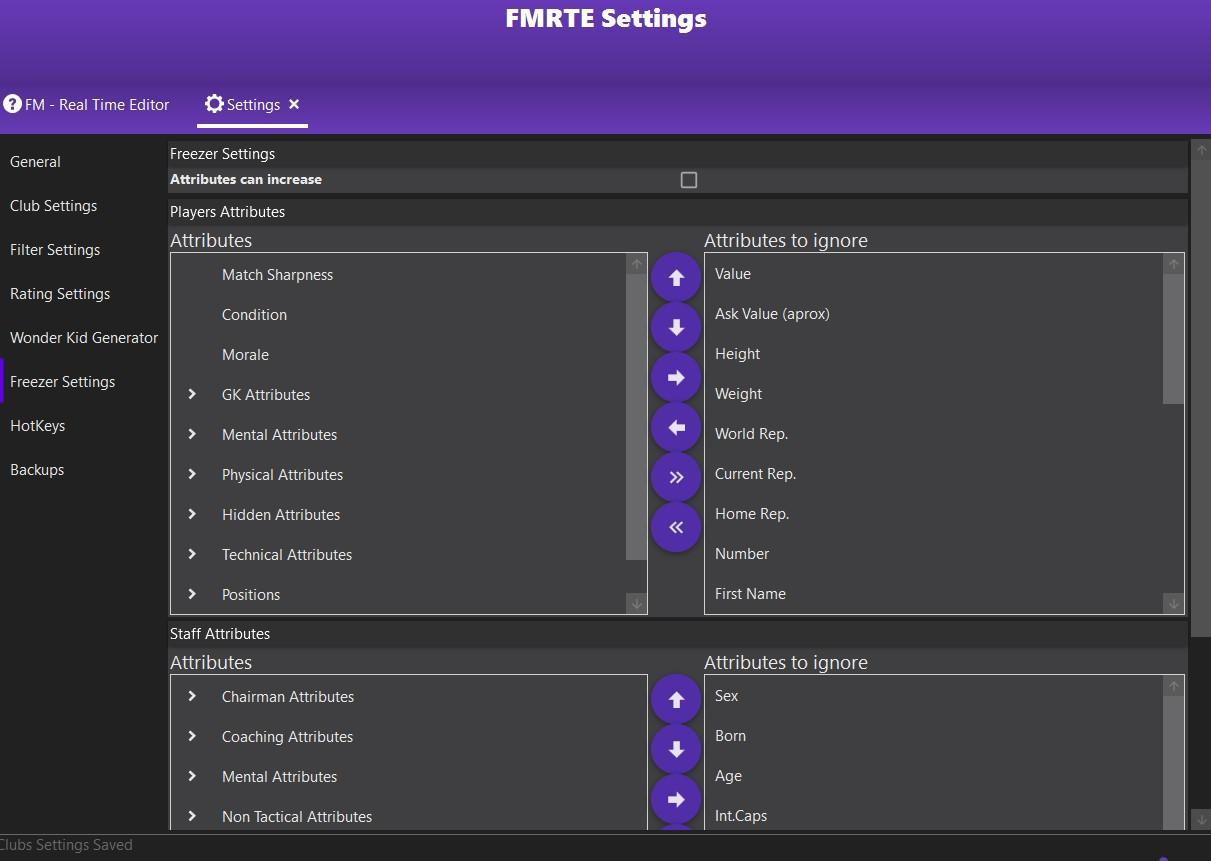Expand the Technical Attributes group
1211x861 pixels.
coord(192,554)
